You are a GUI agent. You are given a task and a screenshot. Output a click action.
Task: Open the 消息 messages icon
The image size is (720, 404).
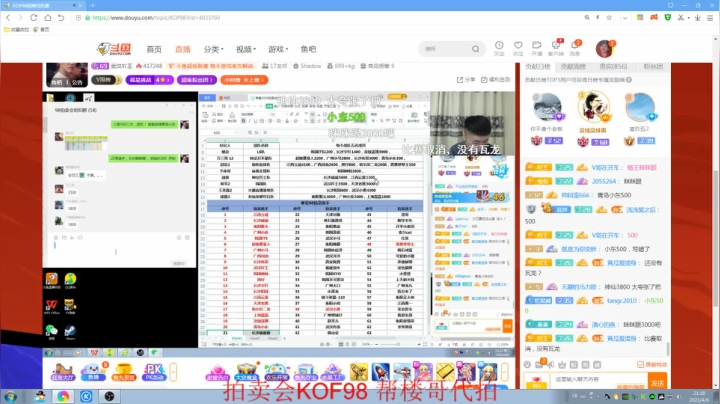[574, 48]
